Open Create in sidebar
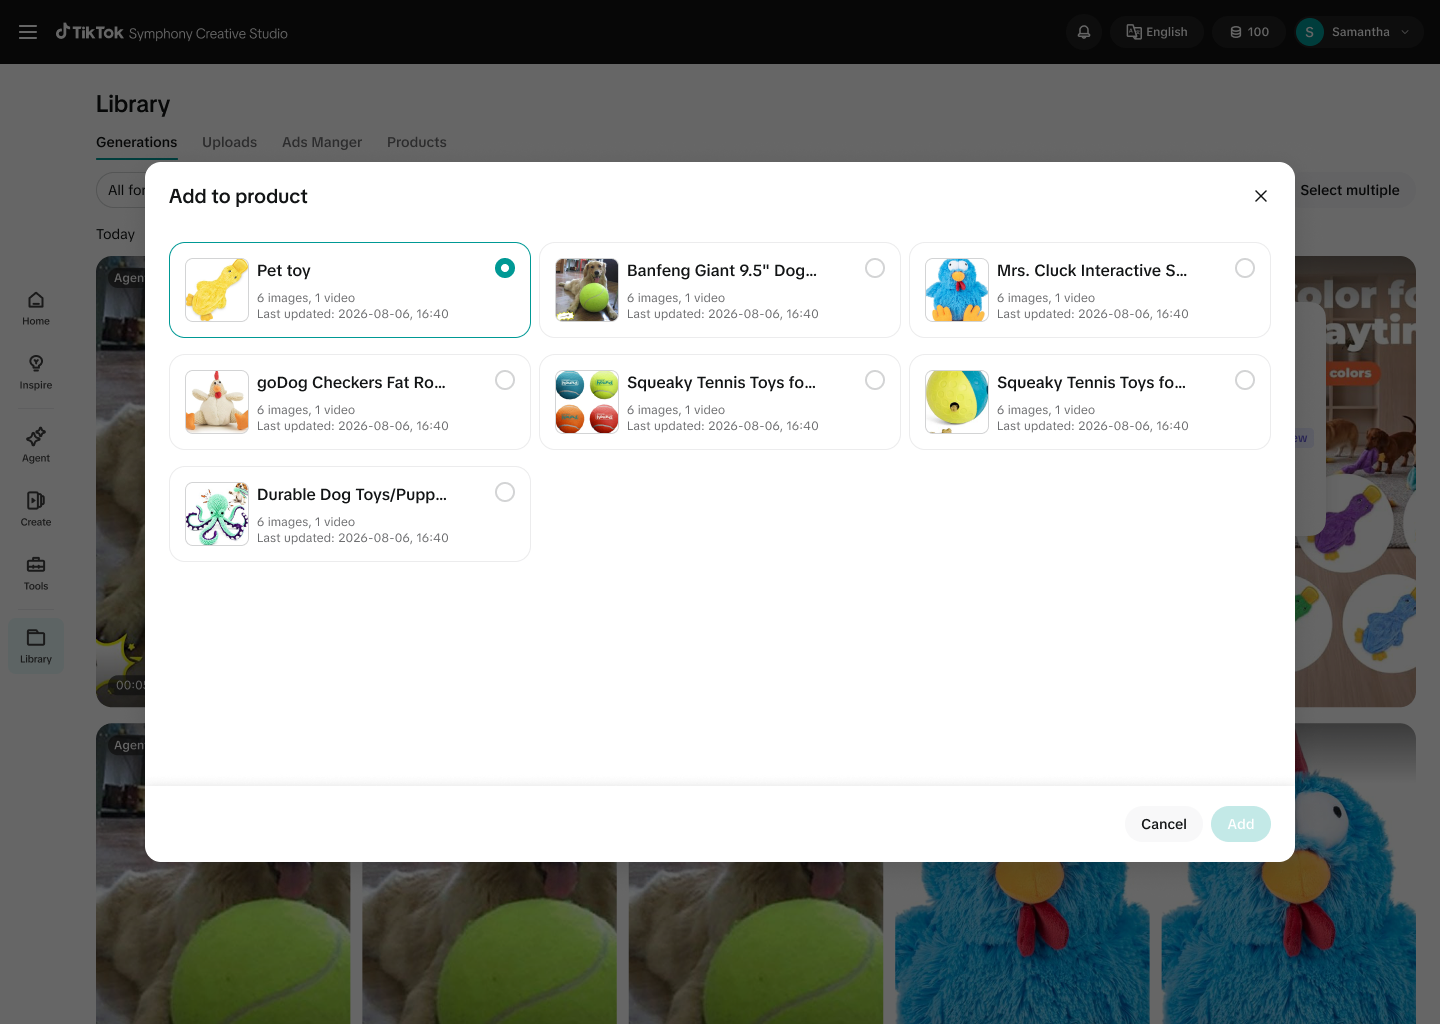Viewport: 1440px width, 1024px height. [36, 510]
